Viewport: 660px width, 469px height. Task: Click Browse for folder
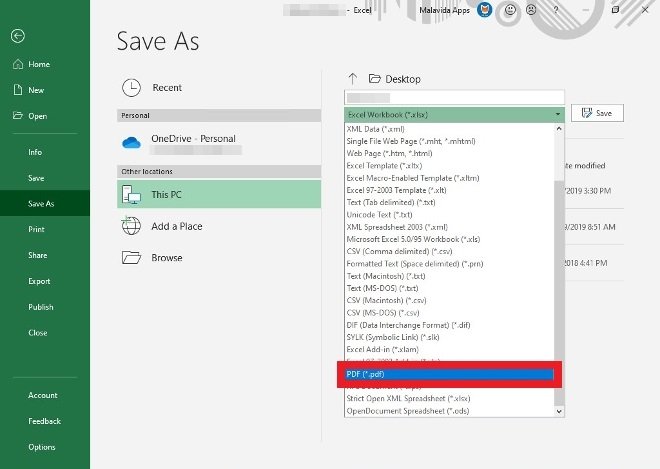click(x=219, y=258)
